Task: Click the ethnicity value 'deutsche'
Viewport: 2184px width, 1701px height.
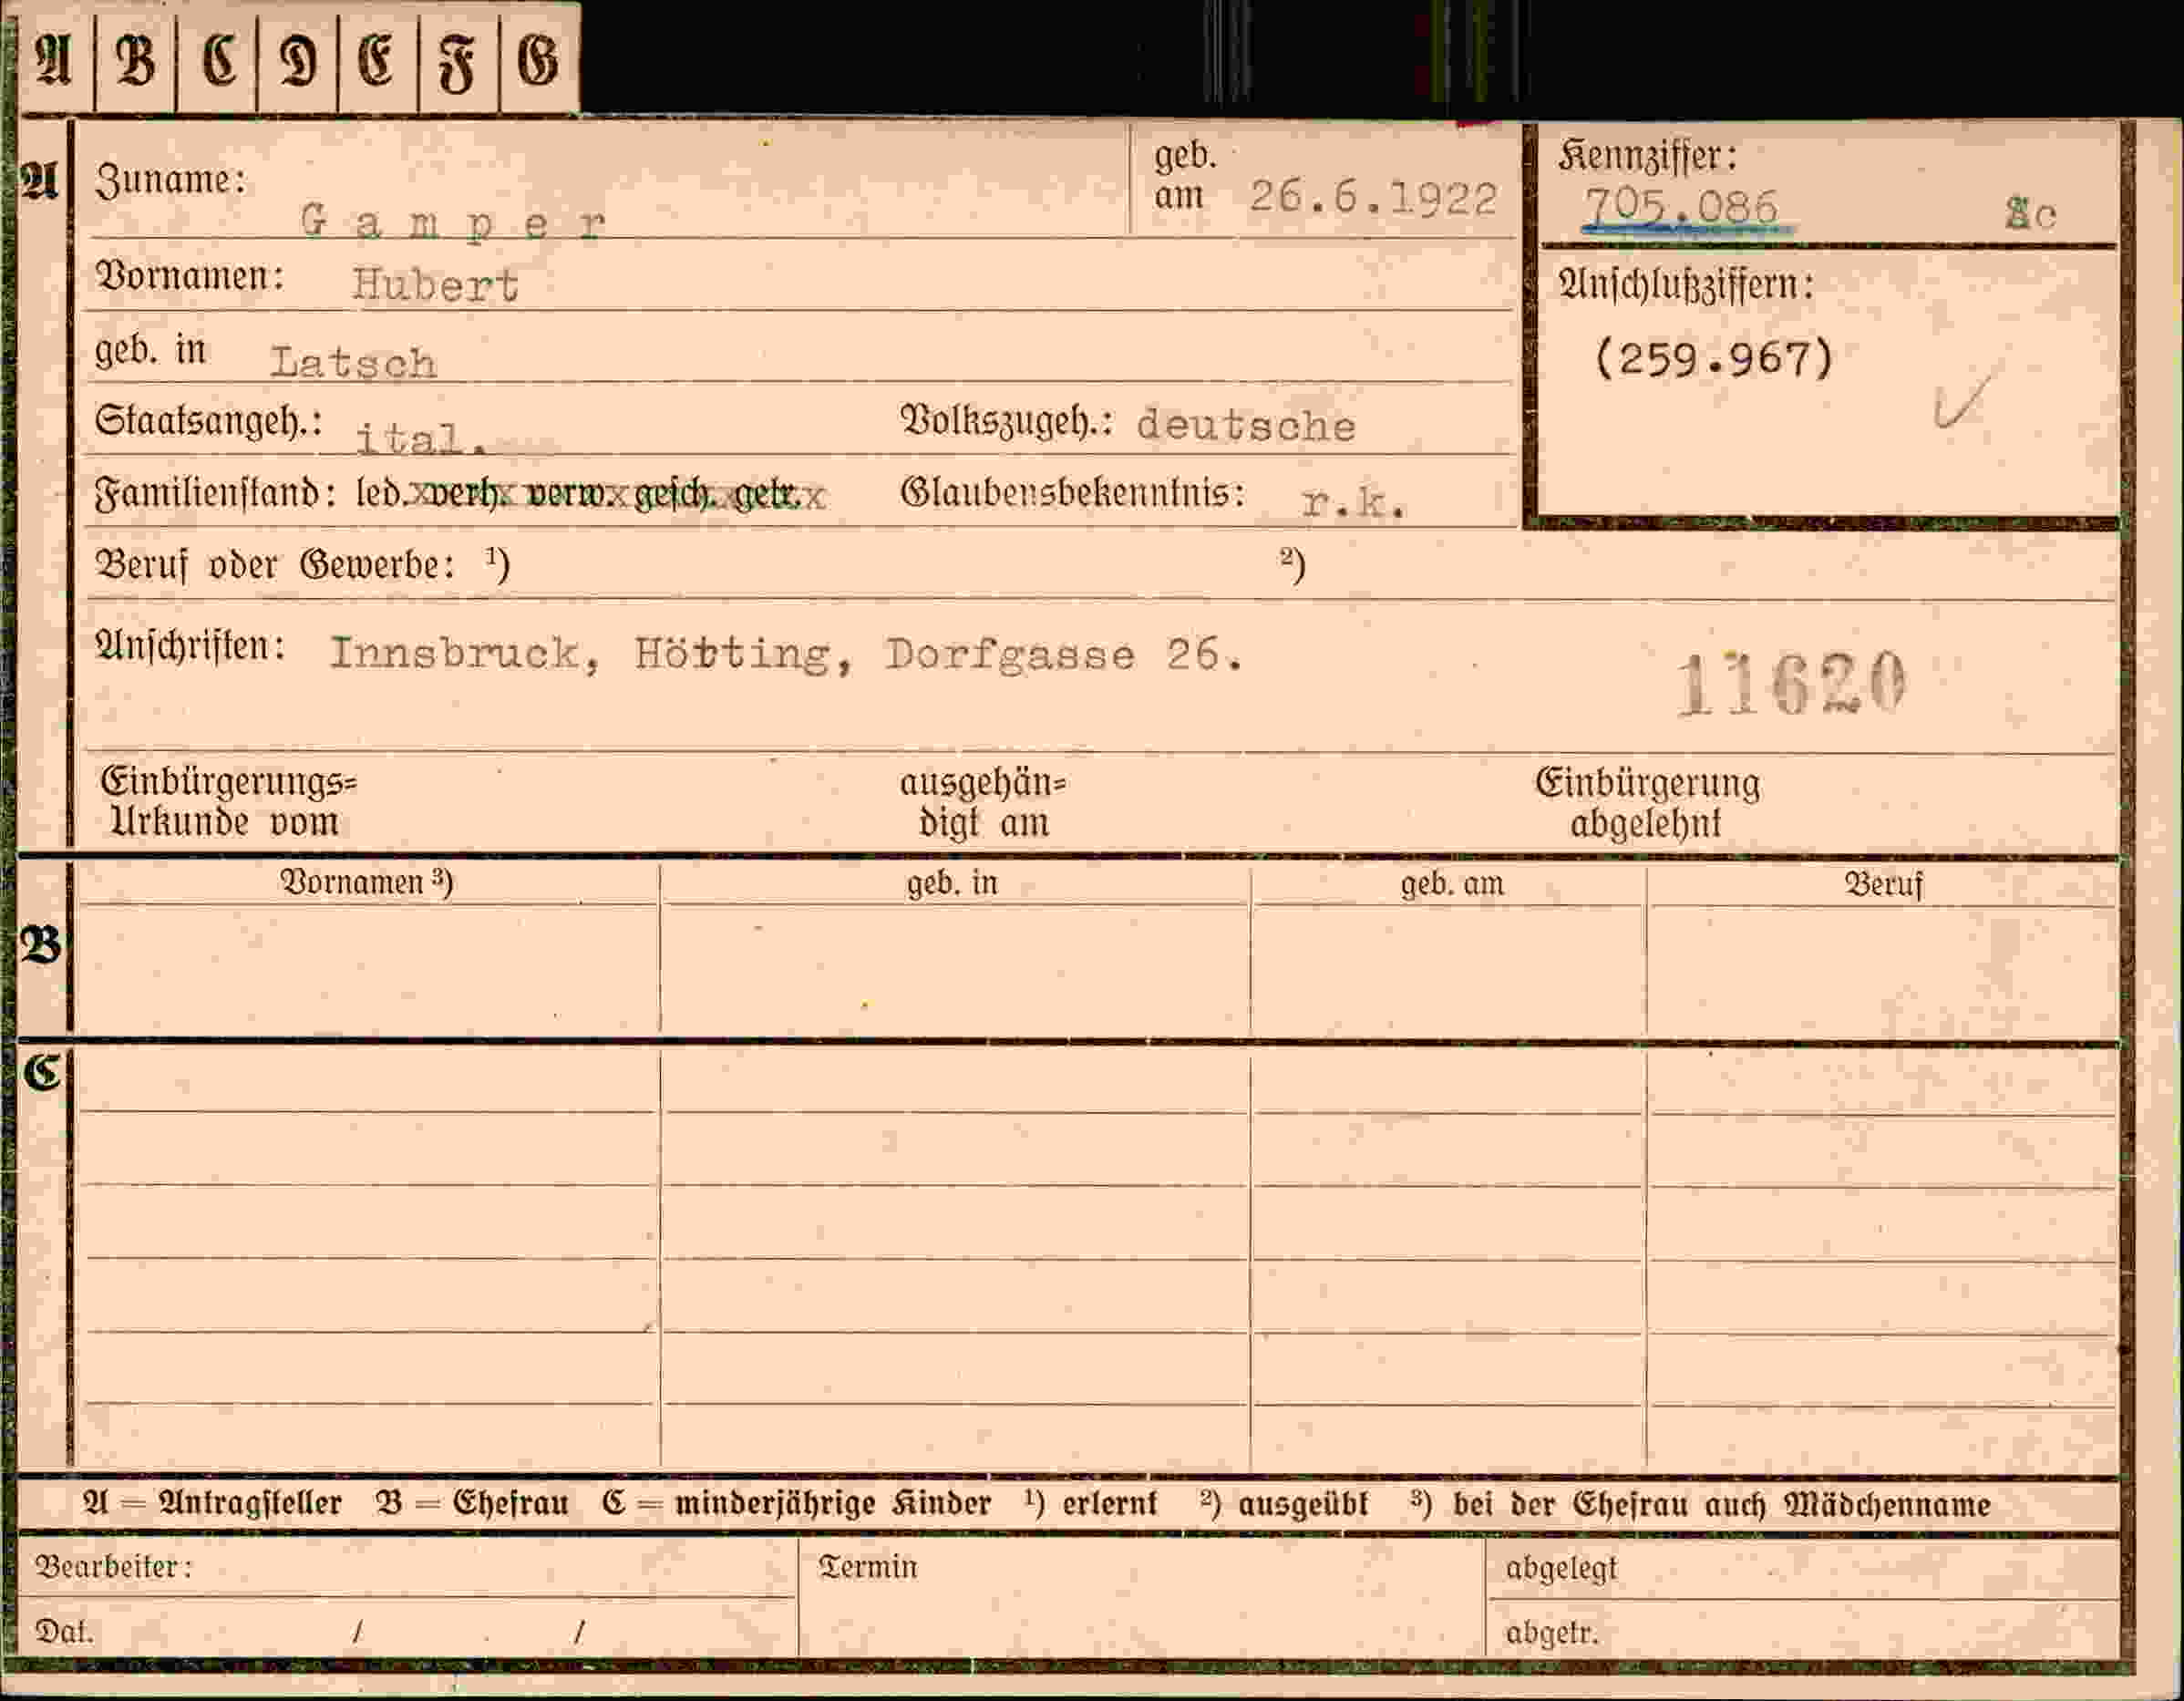Action: click(1246, 426)
